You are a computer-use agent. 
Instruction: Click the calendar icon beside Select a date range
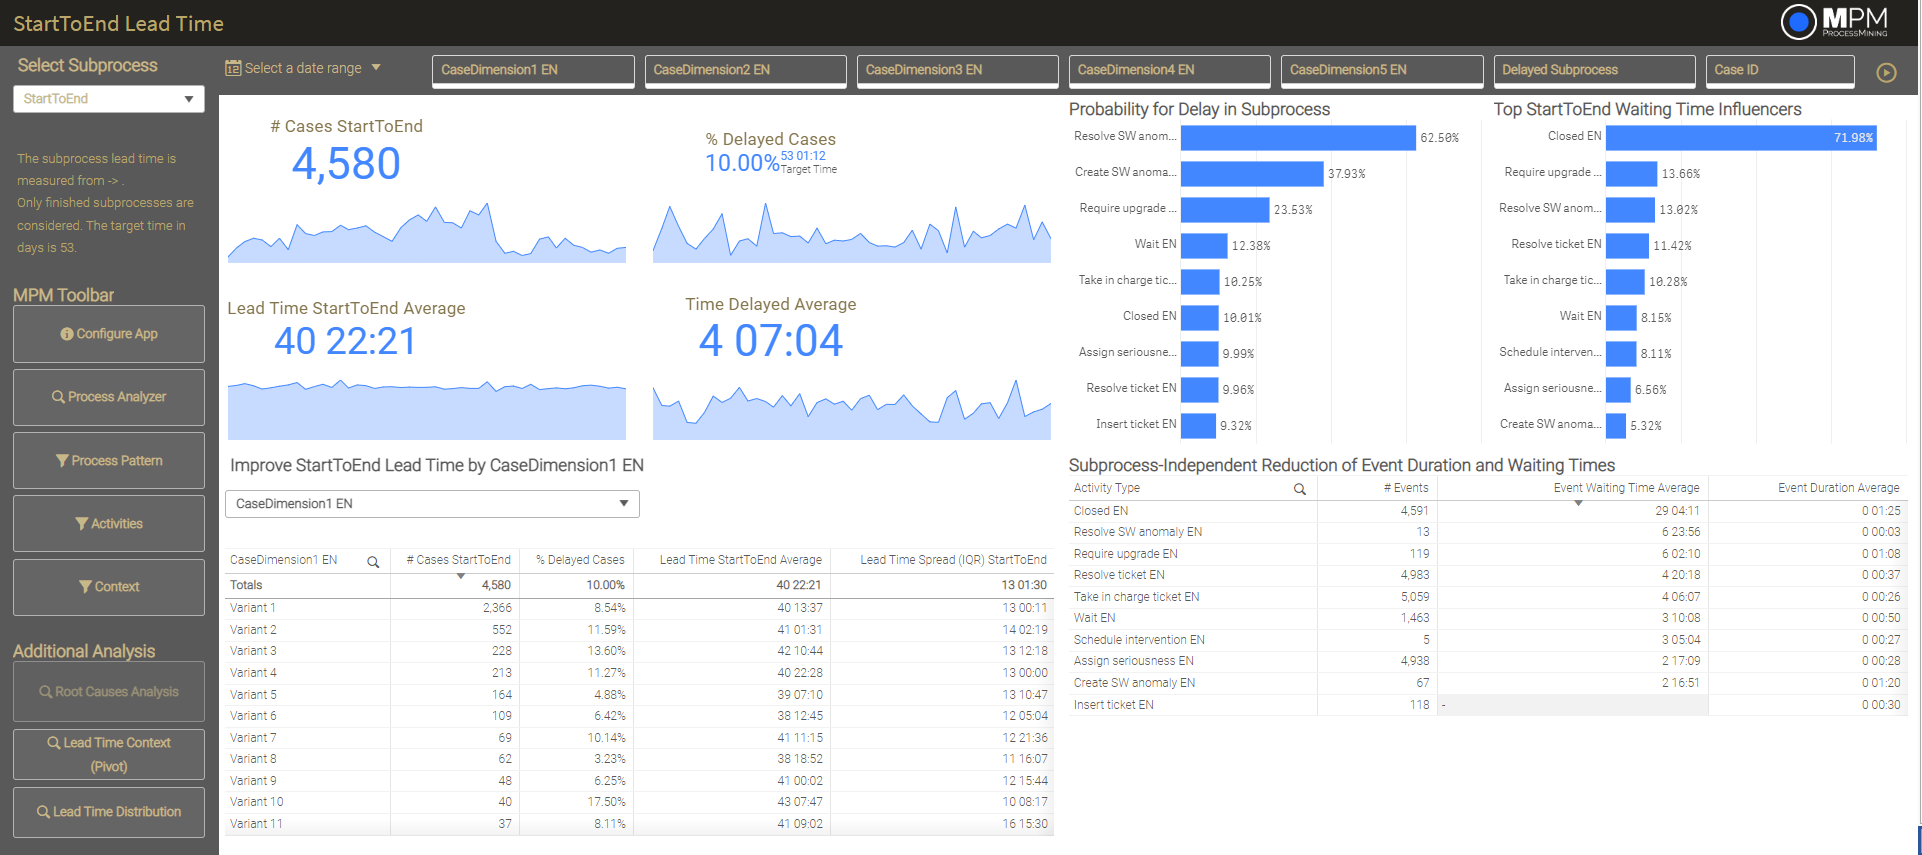point(233,68)
